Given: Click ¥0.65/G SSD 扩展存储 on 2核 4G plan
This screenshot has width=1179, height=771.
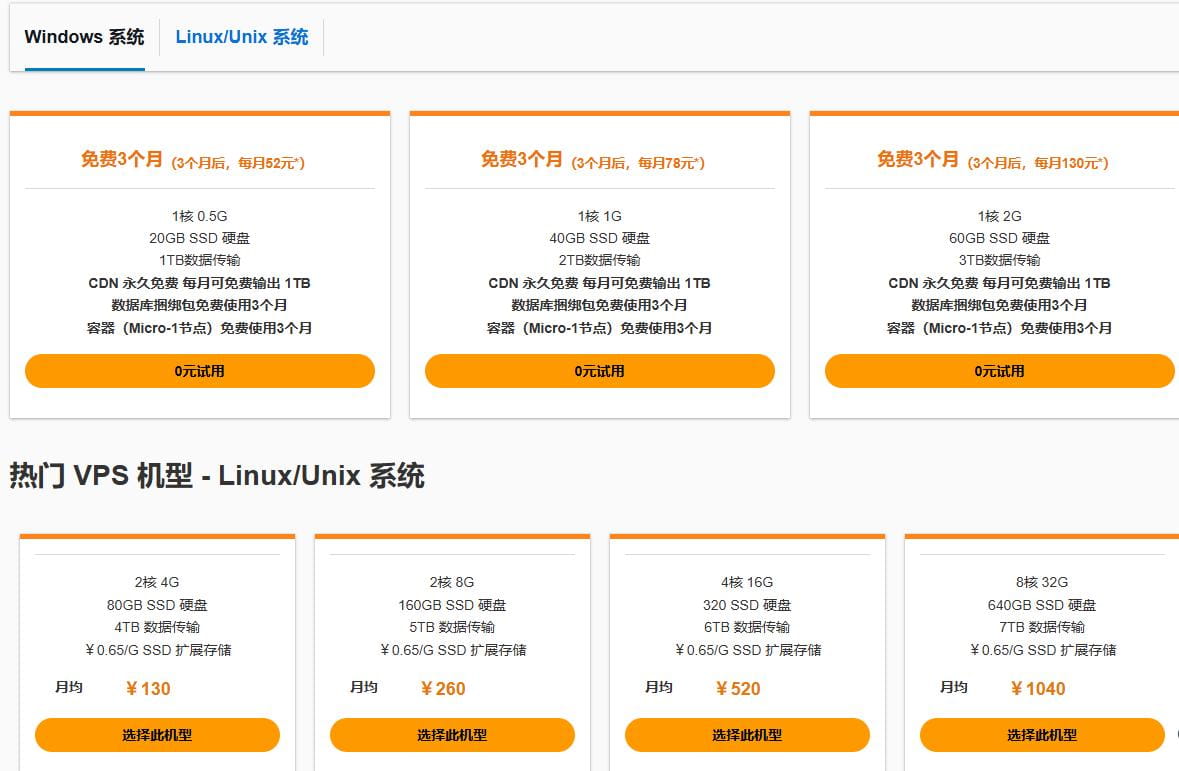Looking at the screenshot, I should pyautogui.click(x=156, y=649).
